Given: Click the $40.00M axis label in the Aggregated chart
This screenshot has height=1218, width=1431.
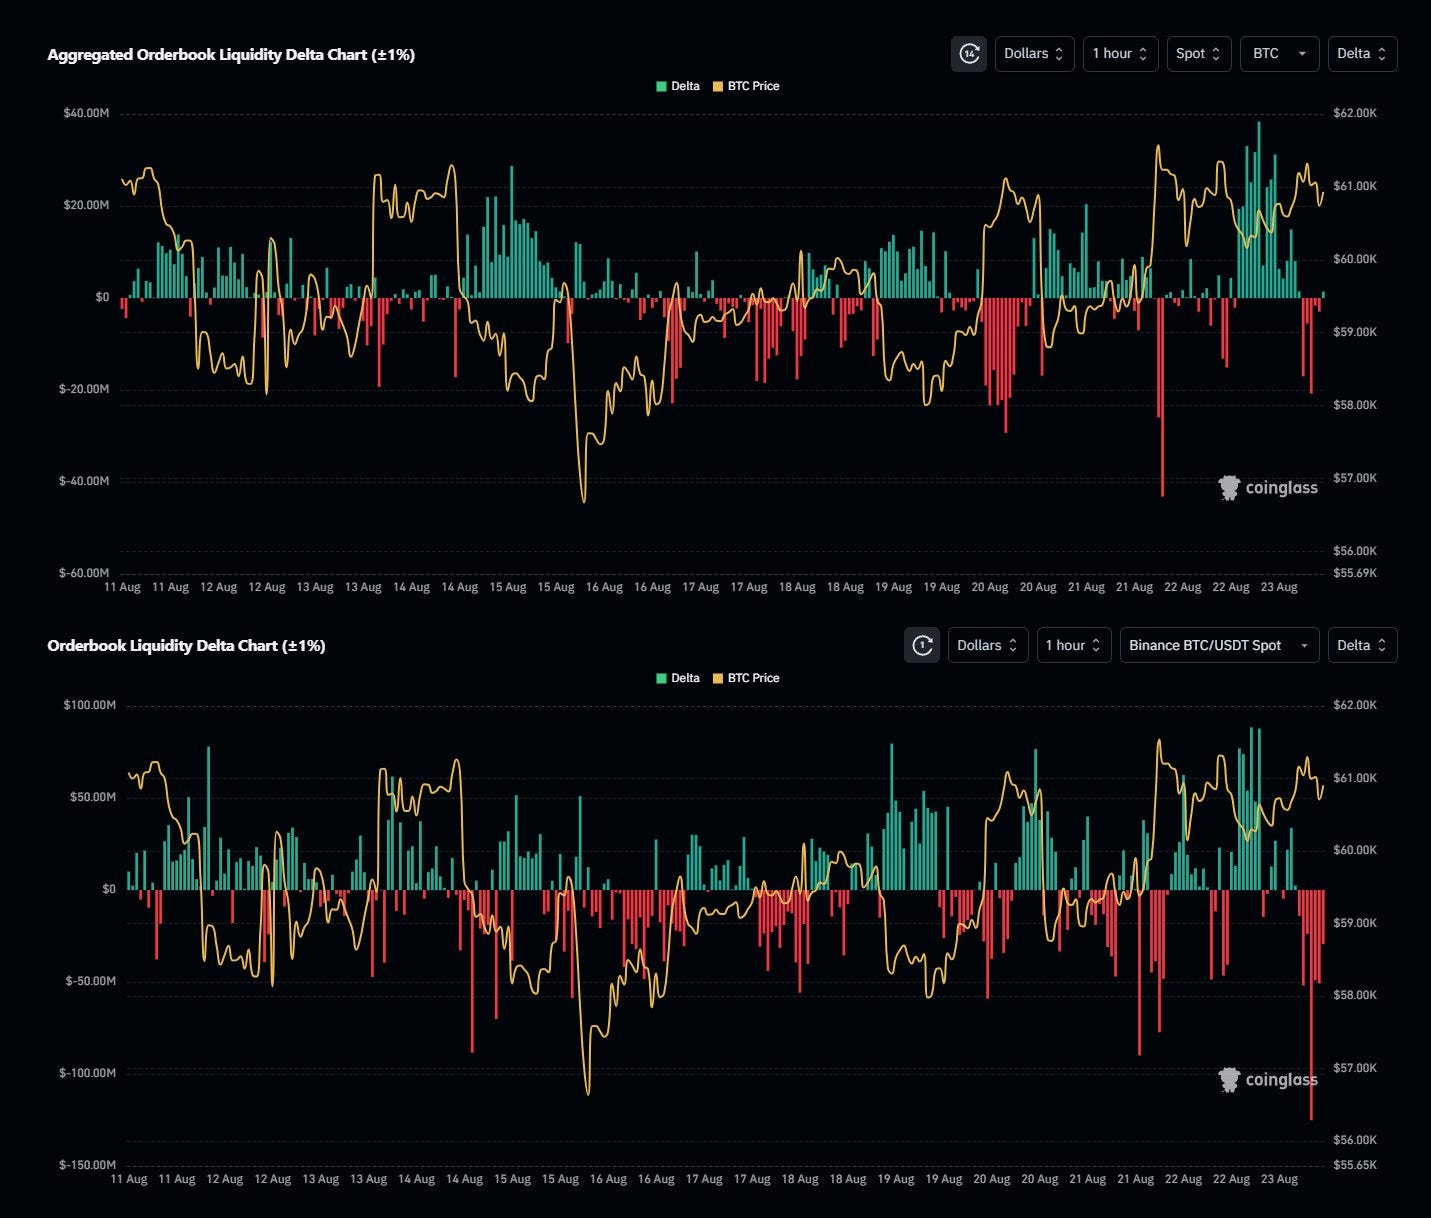Looking at the screenshot, I should pyautogui.click(x=86, y=113).
